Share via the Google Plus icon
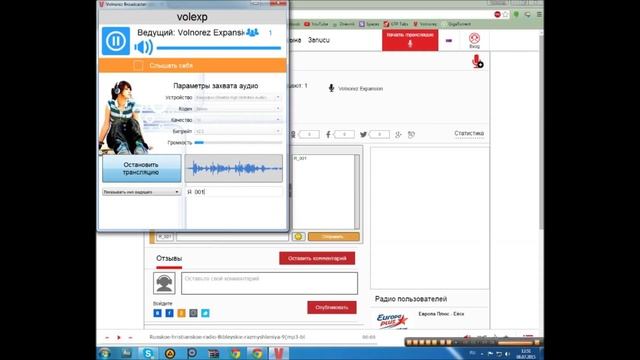The width and height of the screenshot is (640, 360). pyautogui.click(x=398, y=134)
